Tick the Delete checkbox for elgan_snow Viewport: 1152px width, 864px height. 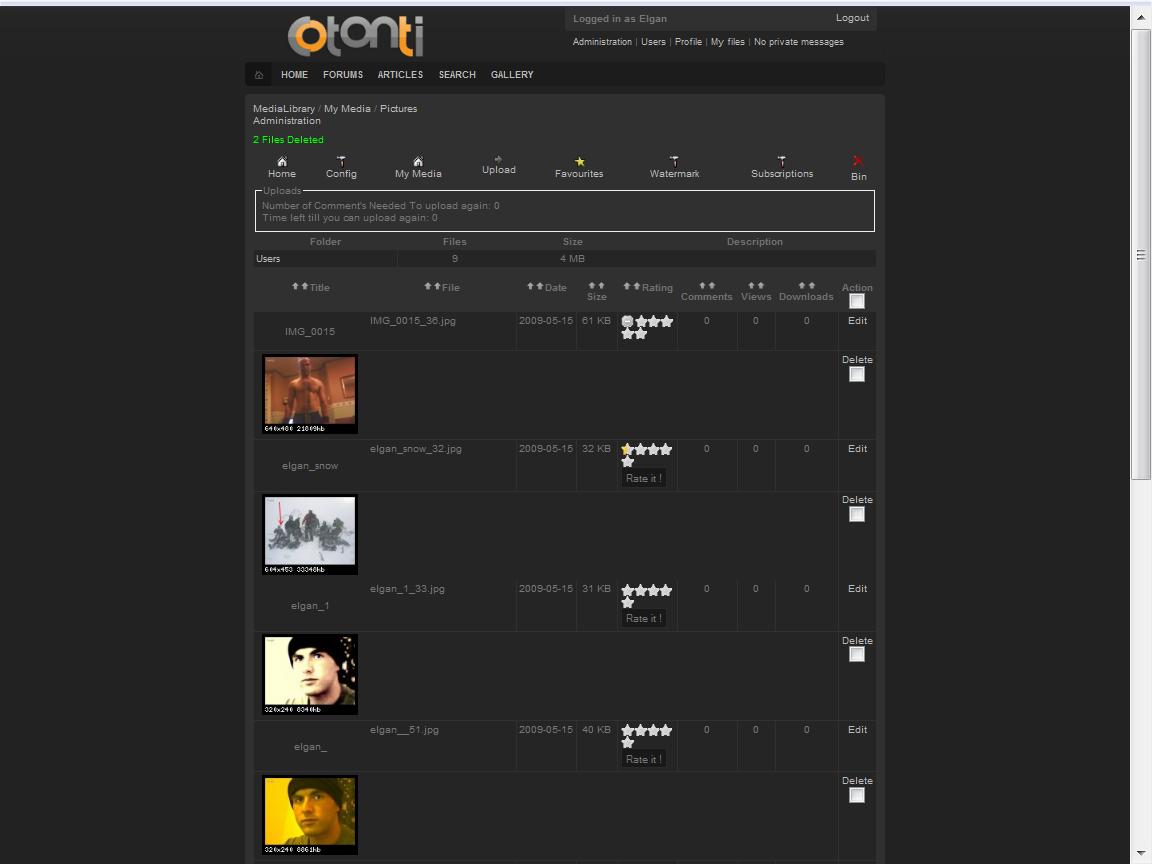click(857, 514)
